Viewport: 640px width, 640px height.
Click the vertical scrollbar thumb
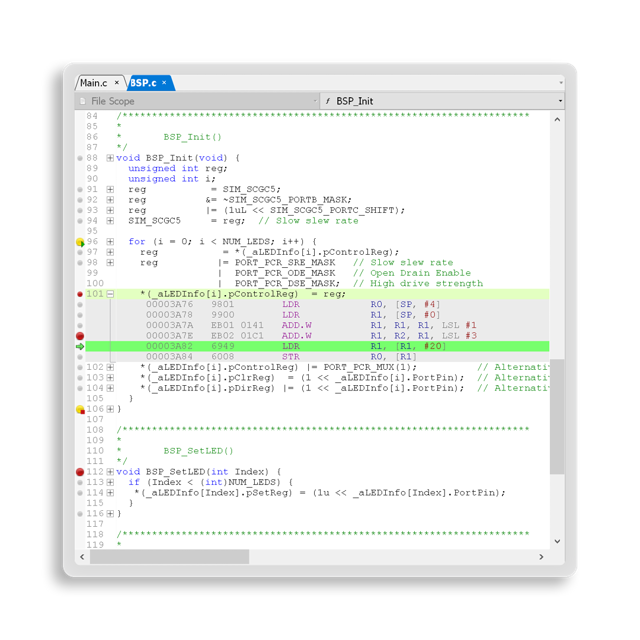click(x=557, y=416)
